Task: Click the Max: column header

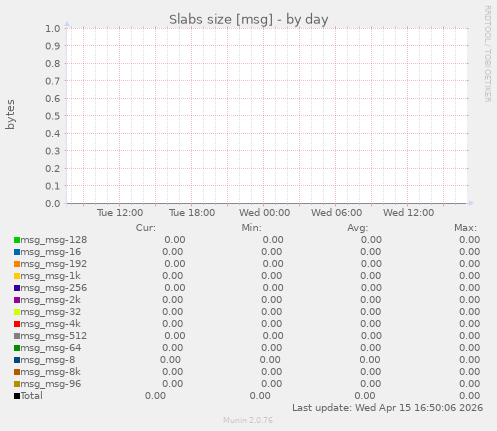Action: [x=465, y=228]
